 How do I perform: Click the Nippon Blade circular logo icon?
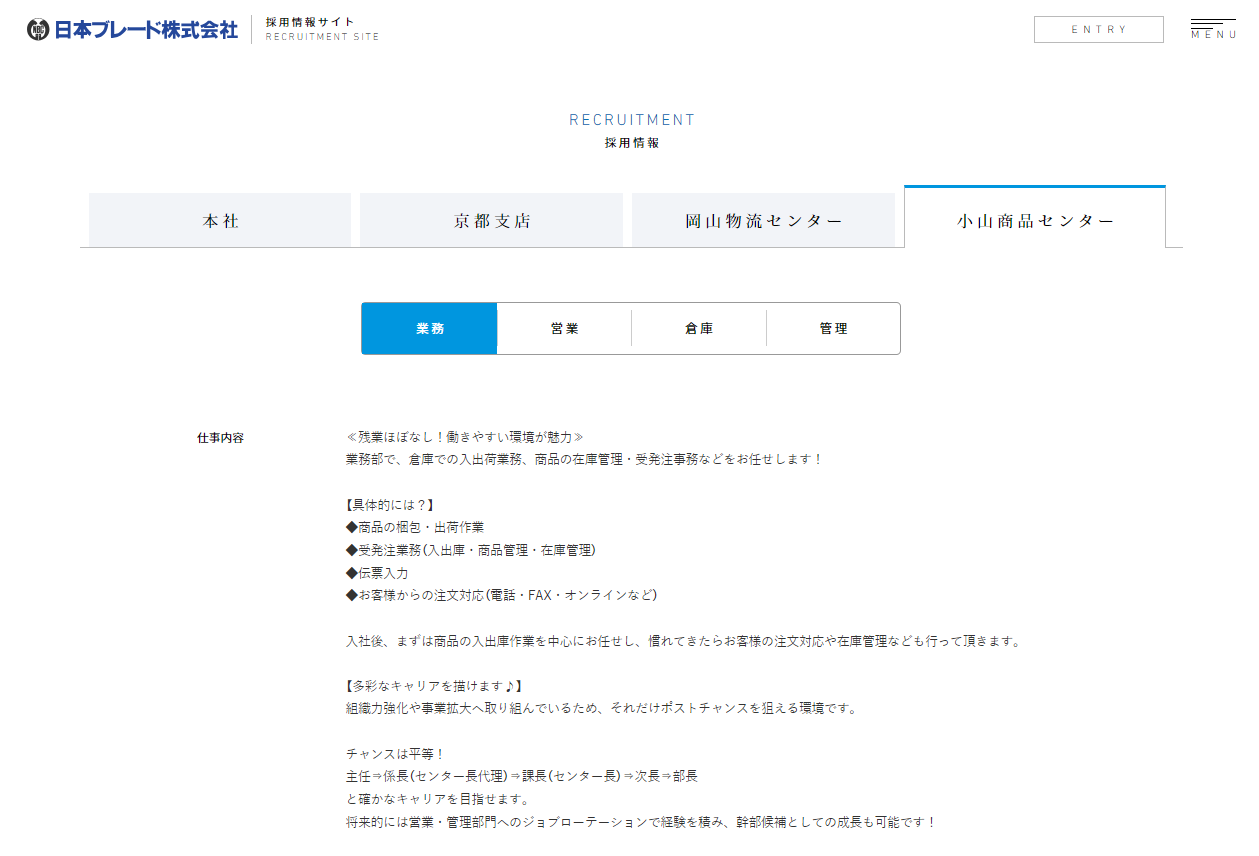(38, 30)
